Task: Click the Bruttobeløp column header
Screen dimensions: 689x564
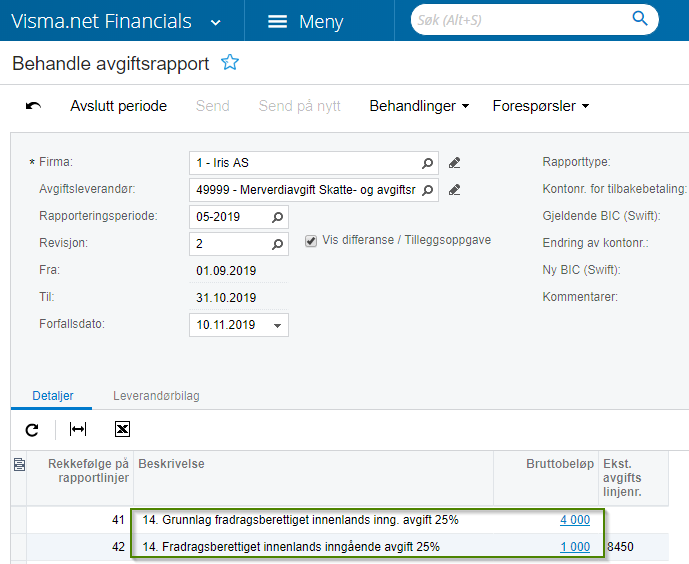Action: coord(546,478)
